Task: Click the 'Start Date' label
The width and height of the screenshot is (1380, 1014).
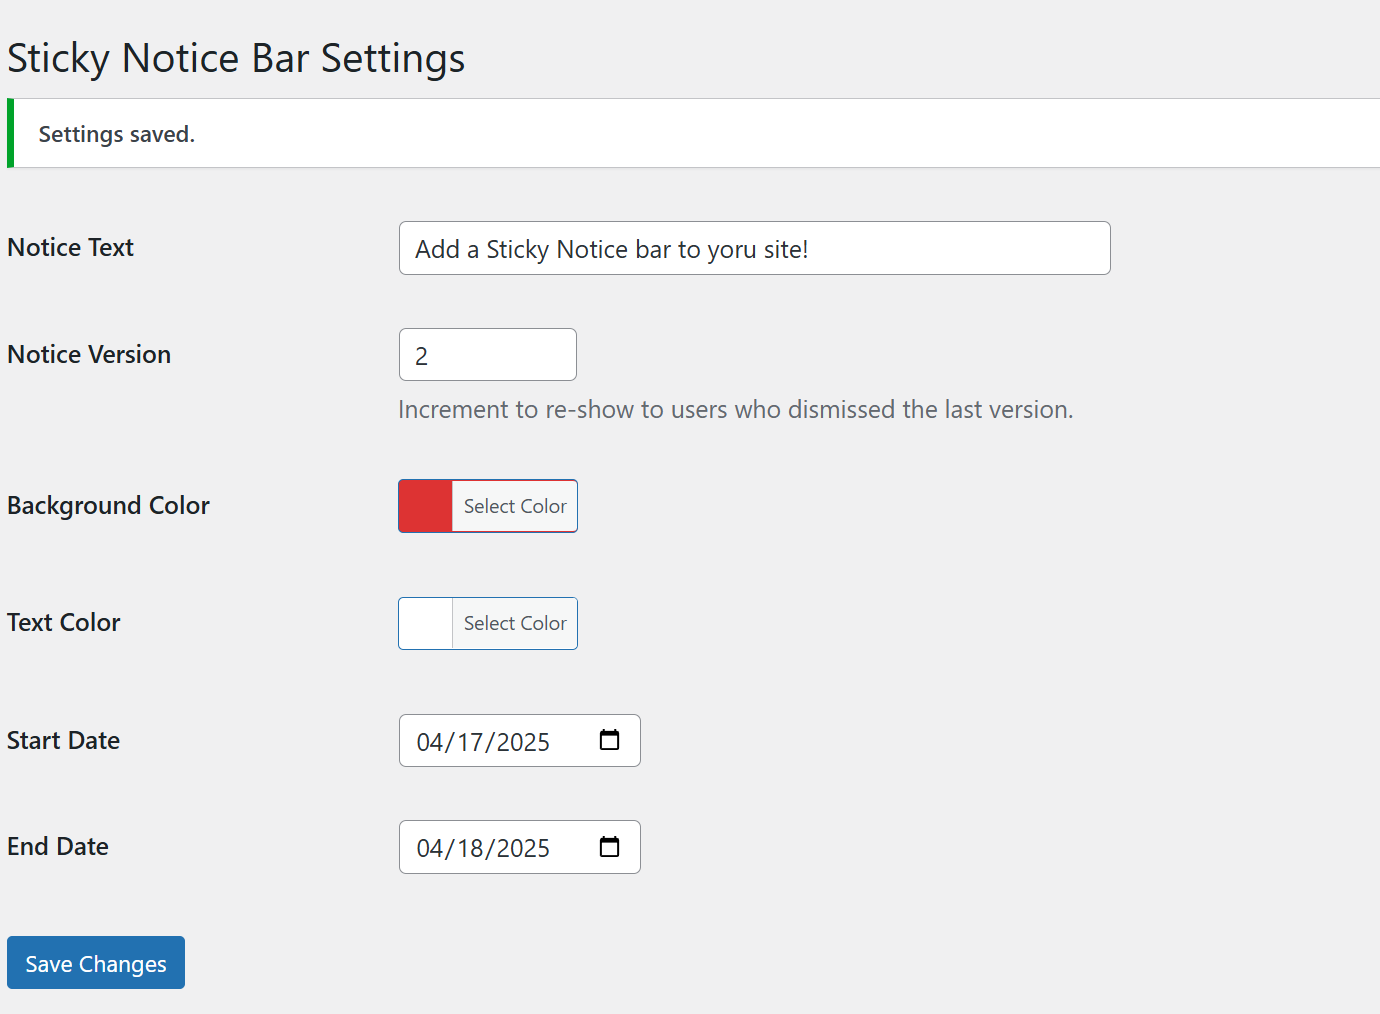Action: pos(63,740)
